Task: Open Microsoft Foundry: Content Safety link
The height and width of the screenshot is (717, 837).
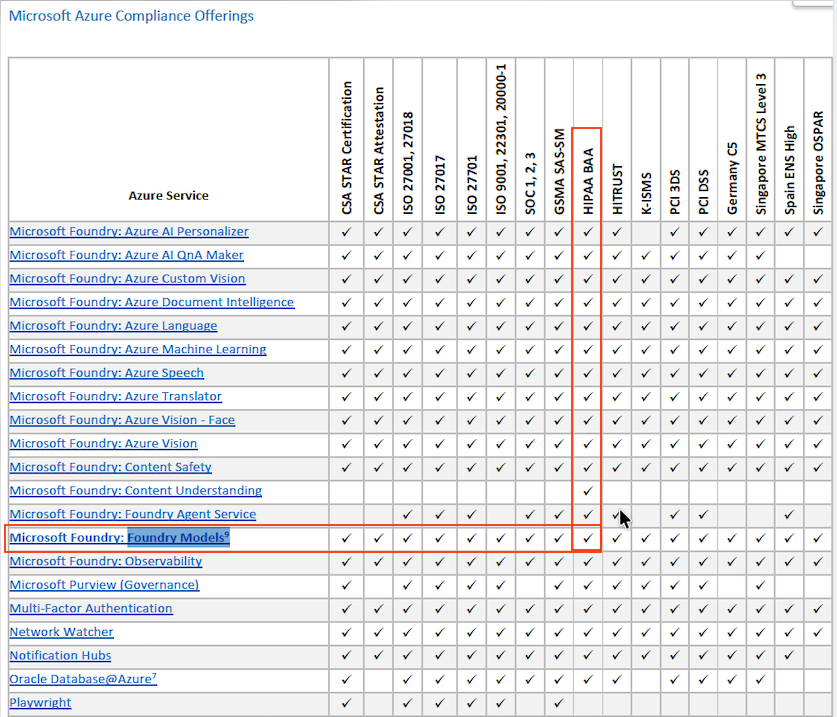Action: [x=110, y=467]
